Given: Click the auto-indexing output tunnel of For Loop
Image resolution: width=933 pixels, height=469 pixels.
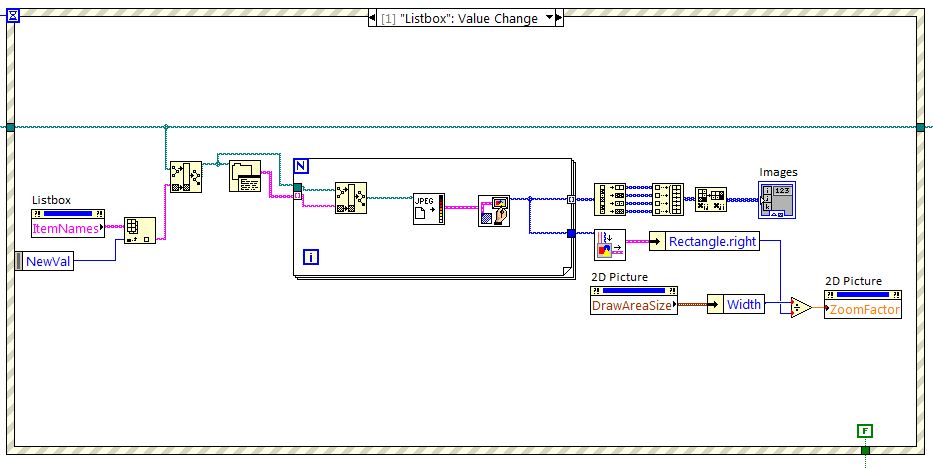Looking at the screenshot, I should [571, 199].
